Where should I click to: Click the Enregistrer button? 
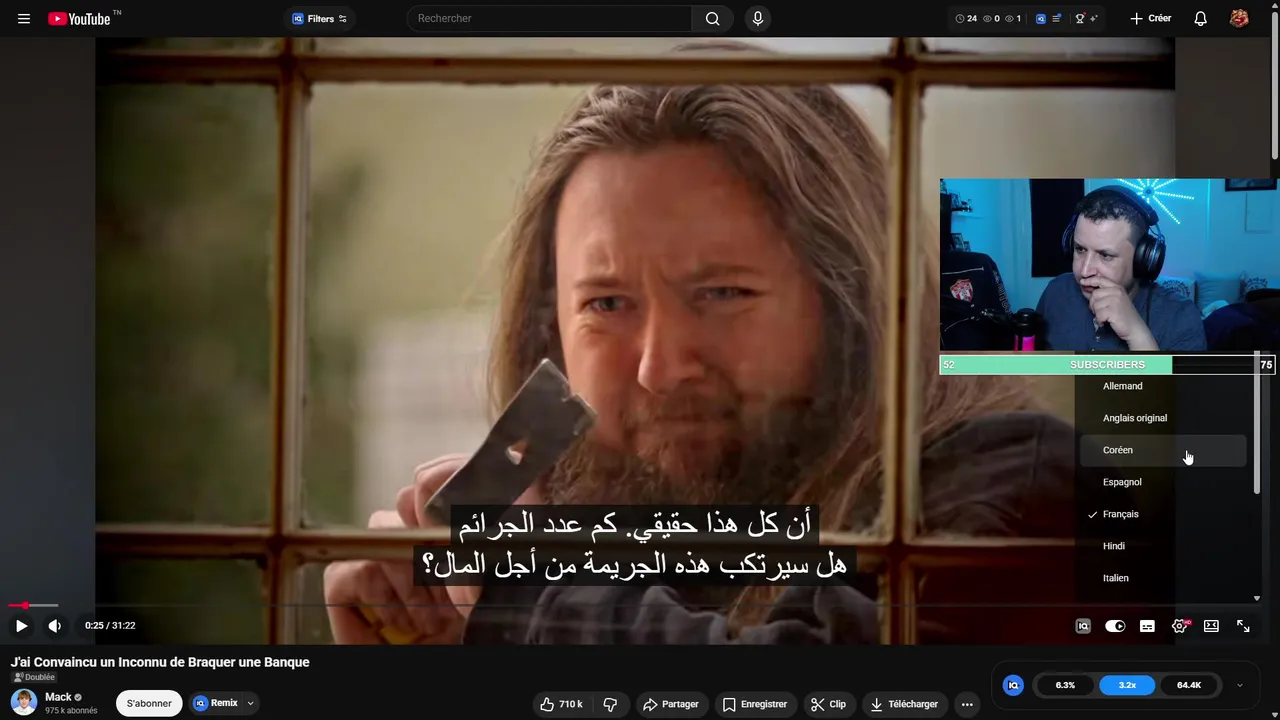tap(755, 704)
